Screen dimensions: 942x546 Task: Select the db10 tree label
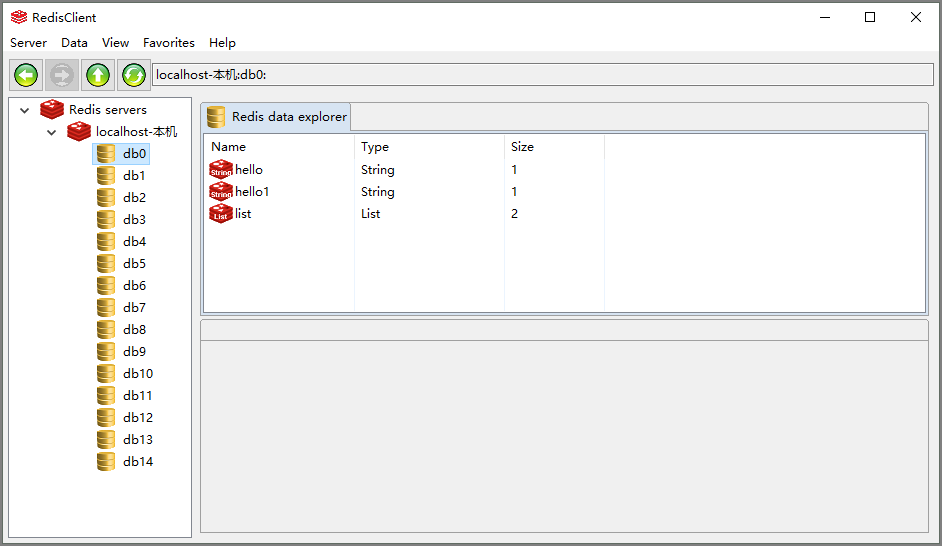point(138,374)
